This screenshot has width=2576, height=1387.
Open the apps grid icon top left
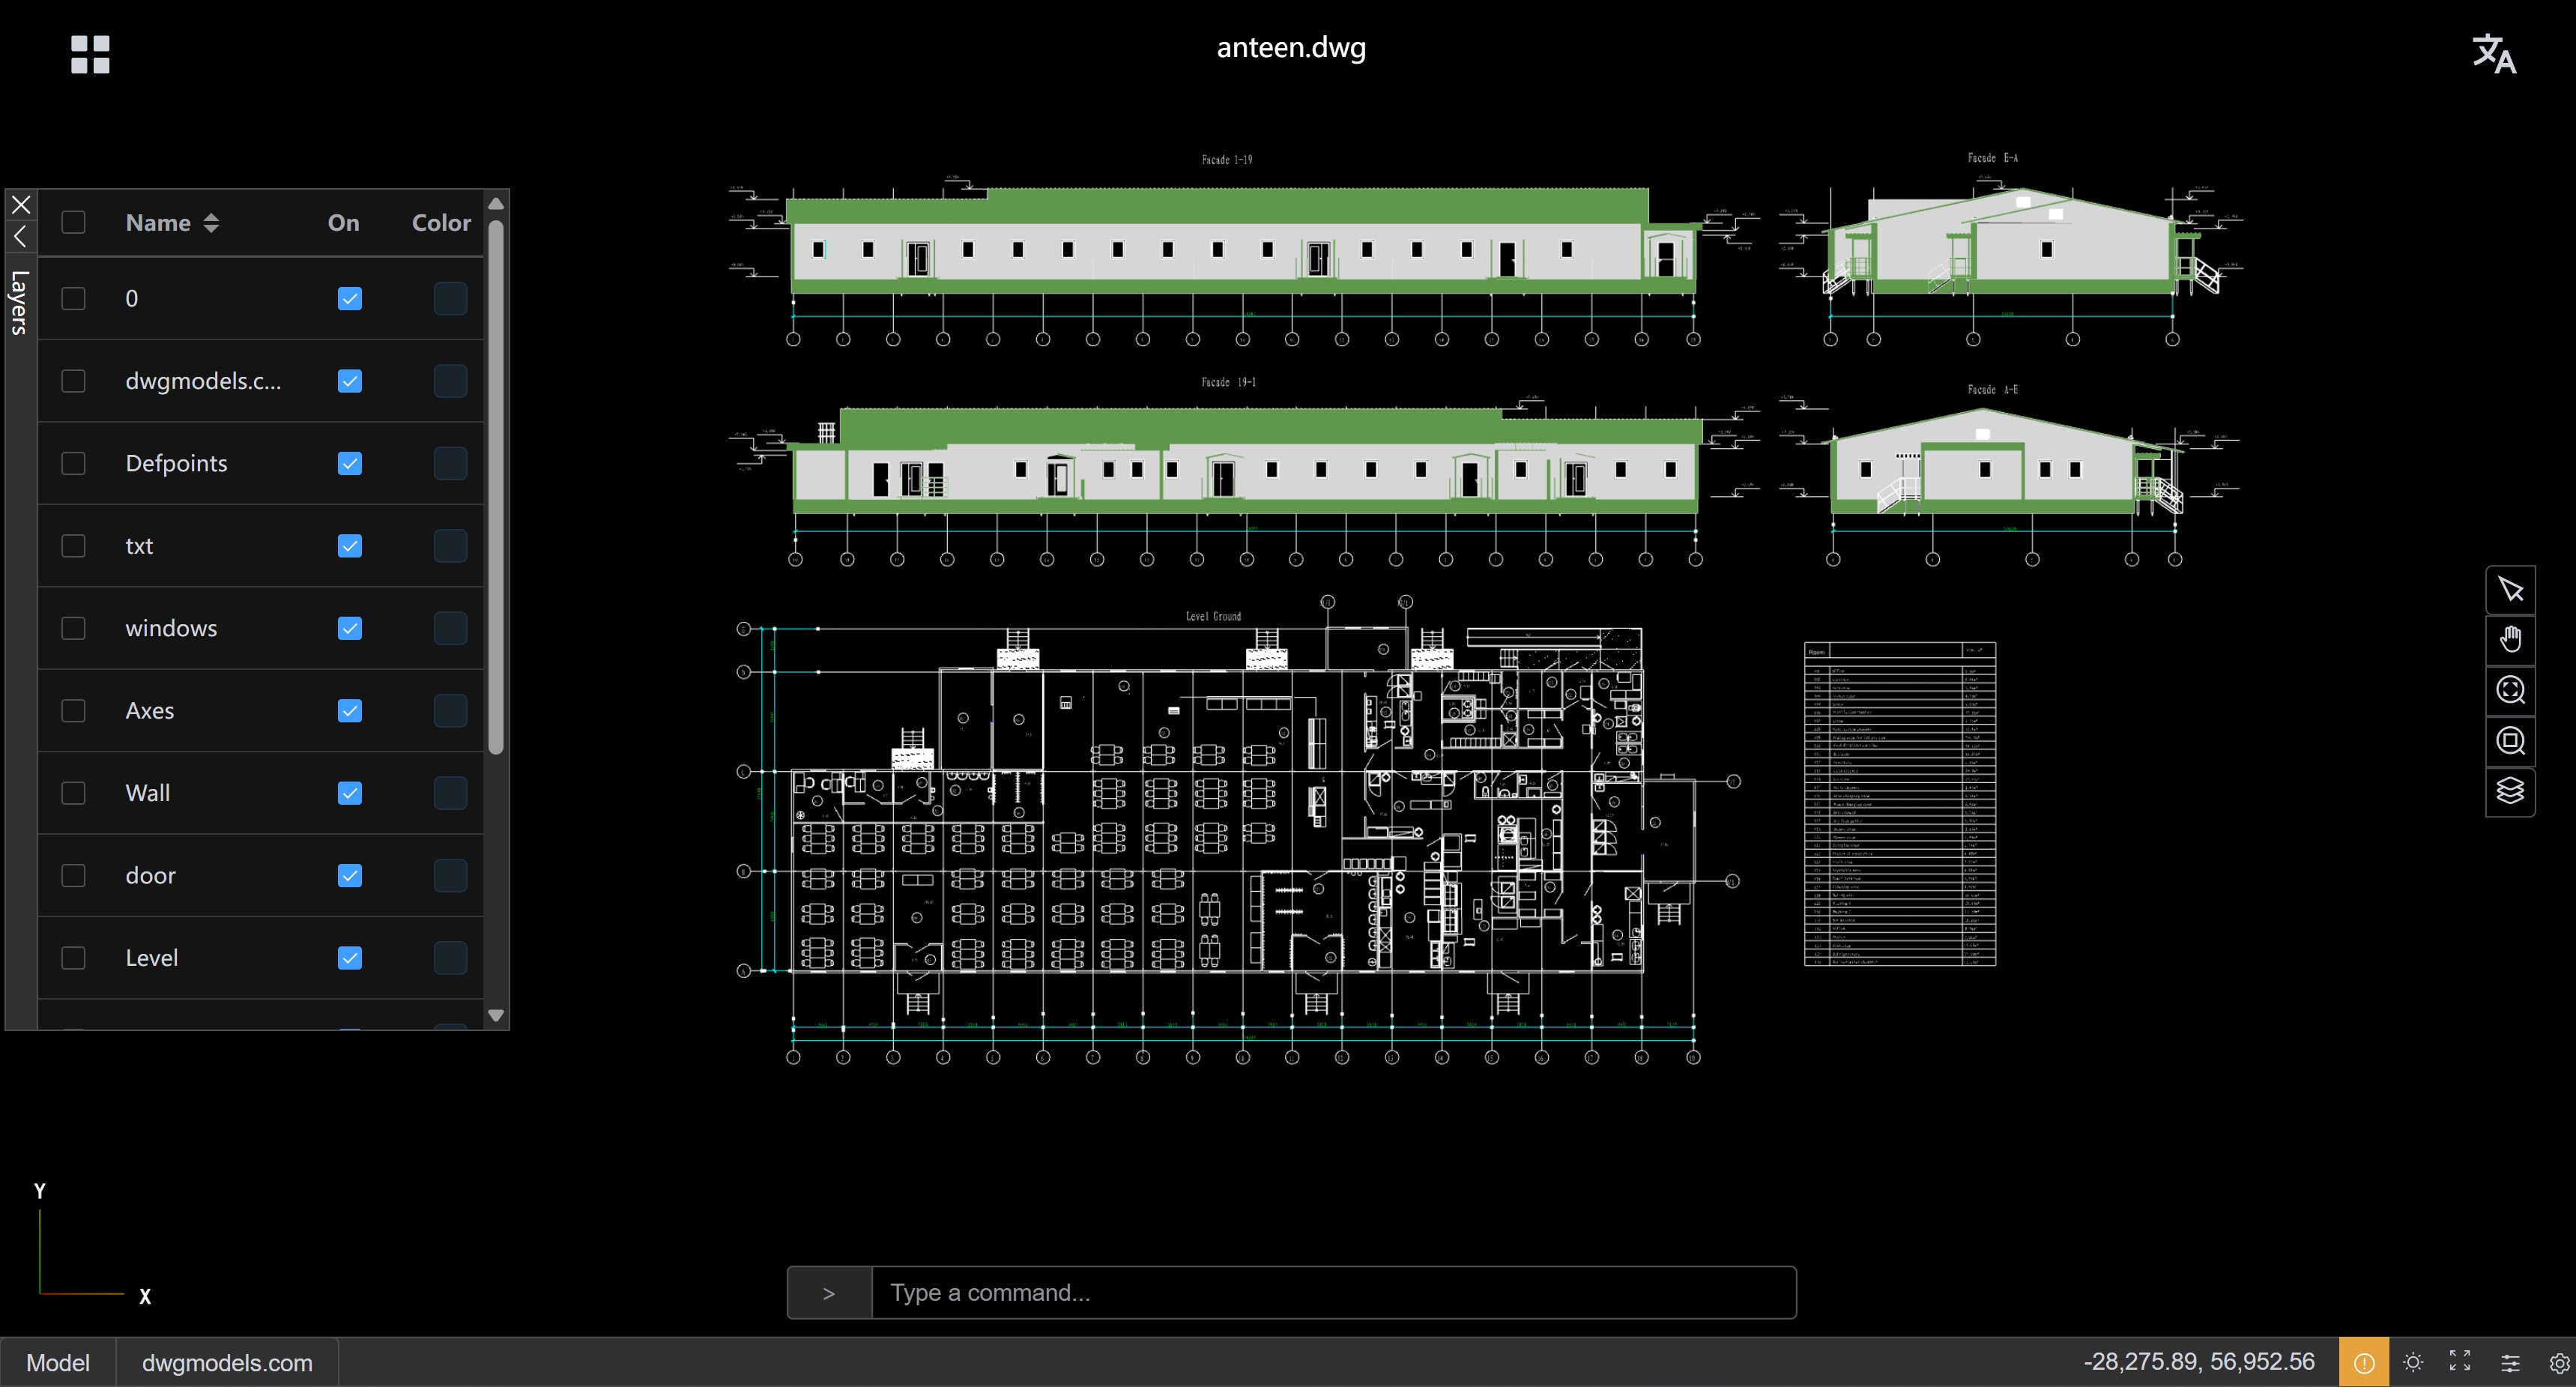90,54
